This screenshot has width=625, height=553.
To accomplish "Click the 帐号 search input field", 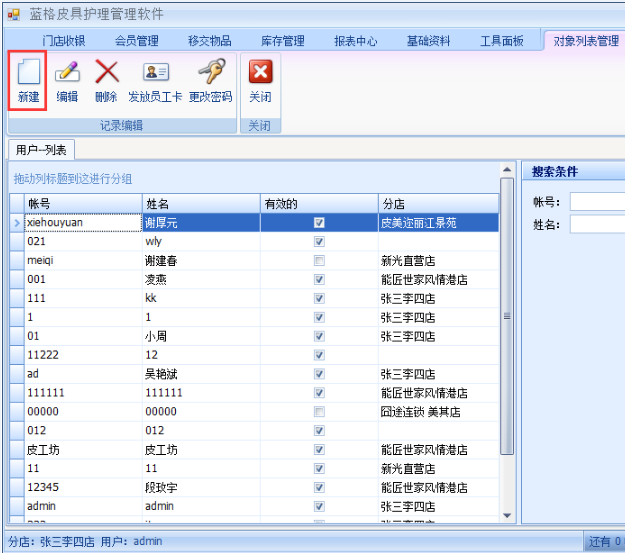I will 597,202.
